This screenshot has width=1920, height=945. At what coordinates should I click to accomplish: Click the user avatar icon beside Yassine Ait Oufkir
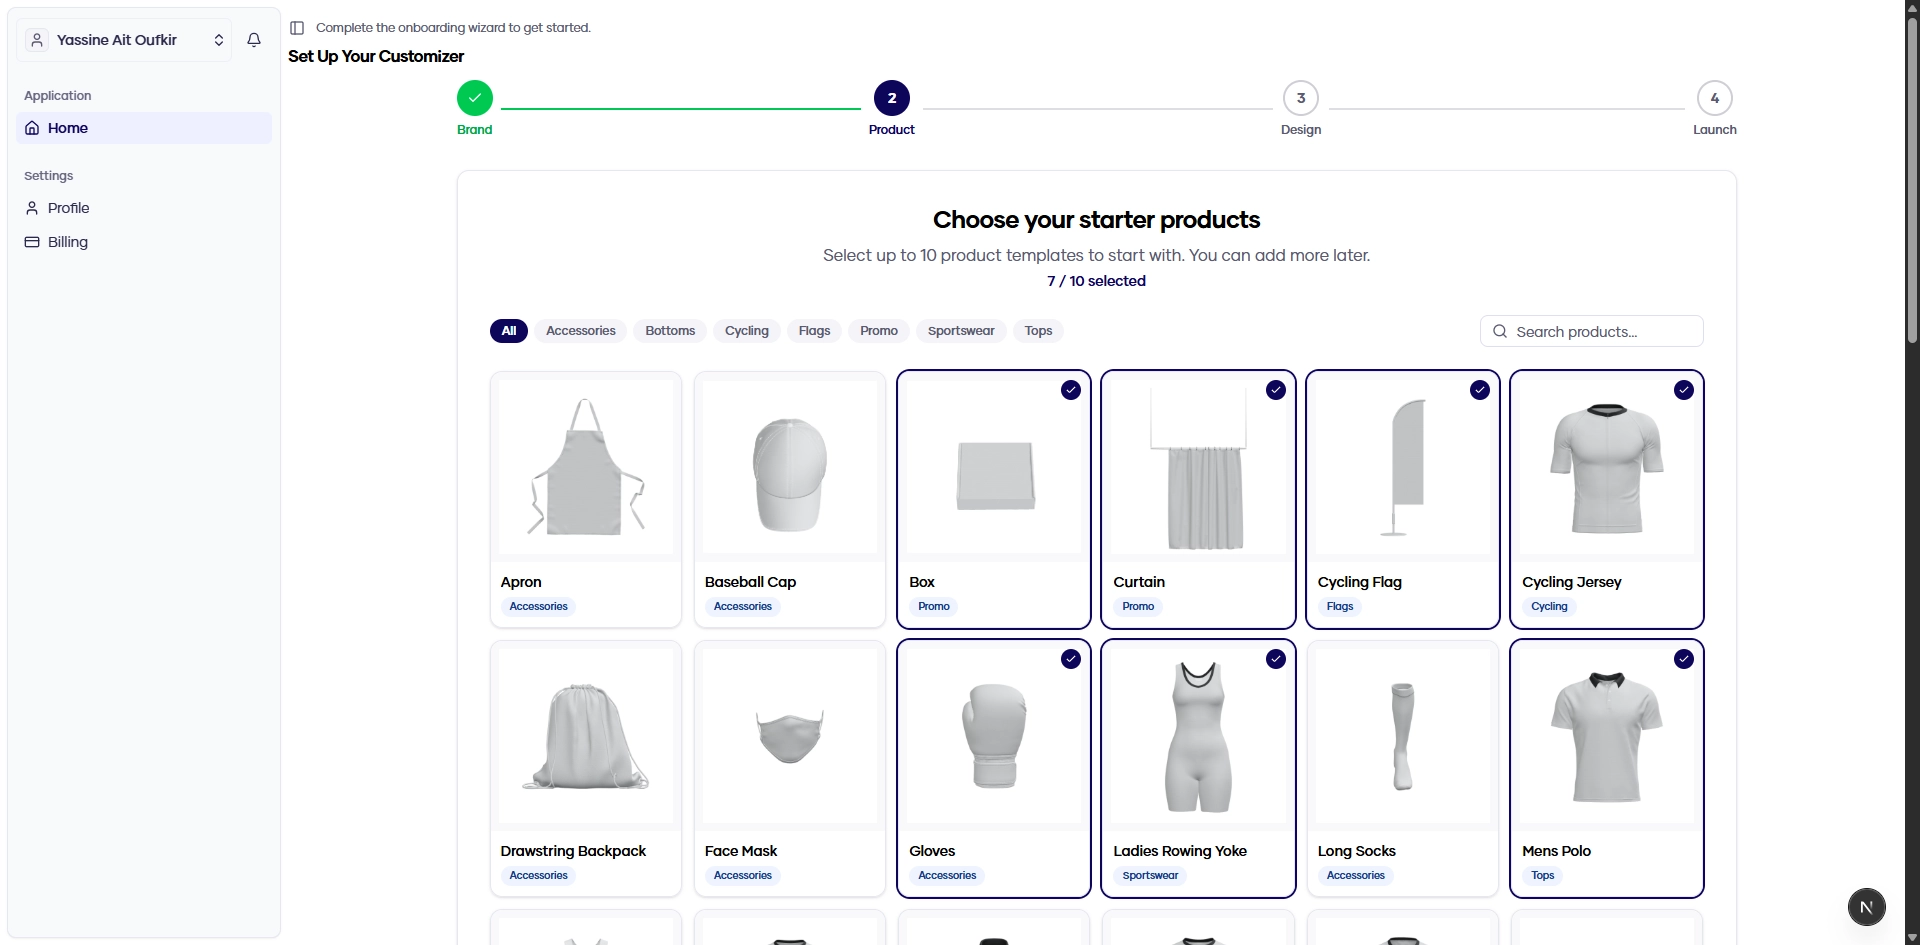point(37,40)
